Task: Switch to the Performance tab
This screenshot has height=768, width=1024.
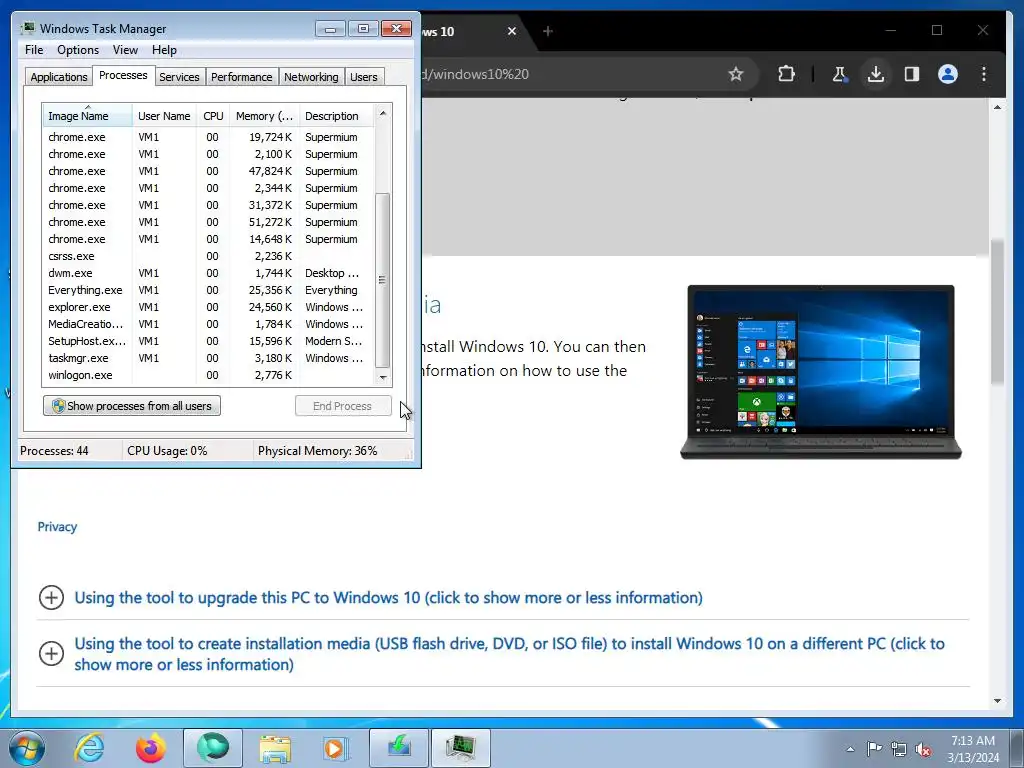Action: coord(242,76)
